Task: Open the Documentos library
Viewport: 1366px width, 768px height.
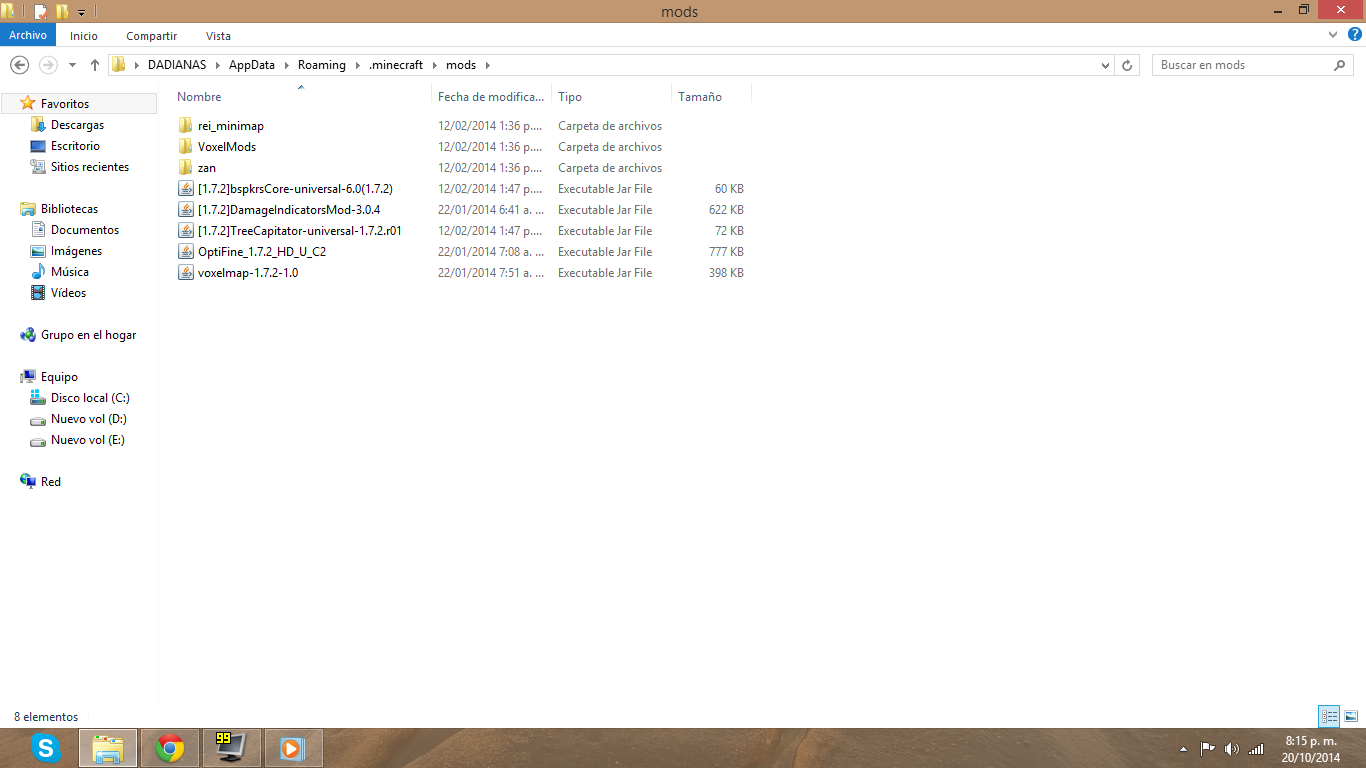Action: [x=85, y=230]
